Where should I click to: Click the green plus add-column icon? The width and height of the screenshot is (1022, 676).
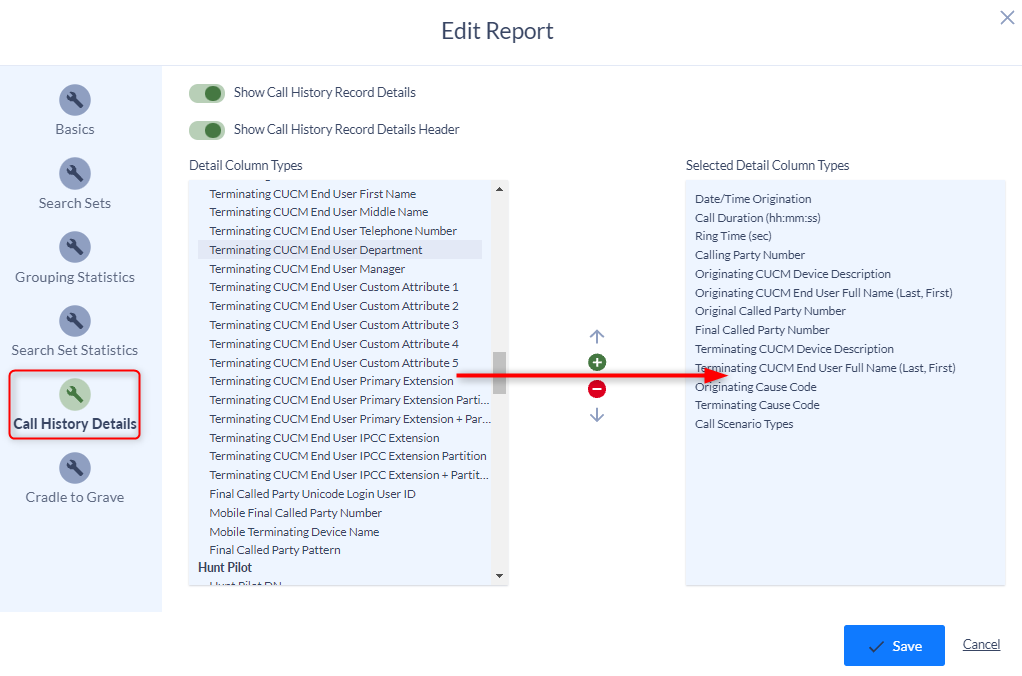(597, 362)
